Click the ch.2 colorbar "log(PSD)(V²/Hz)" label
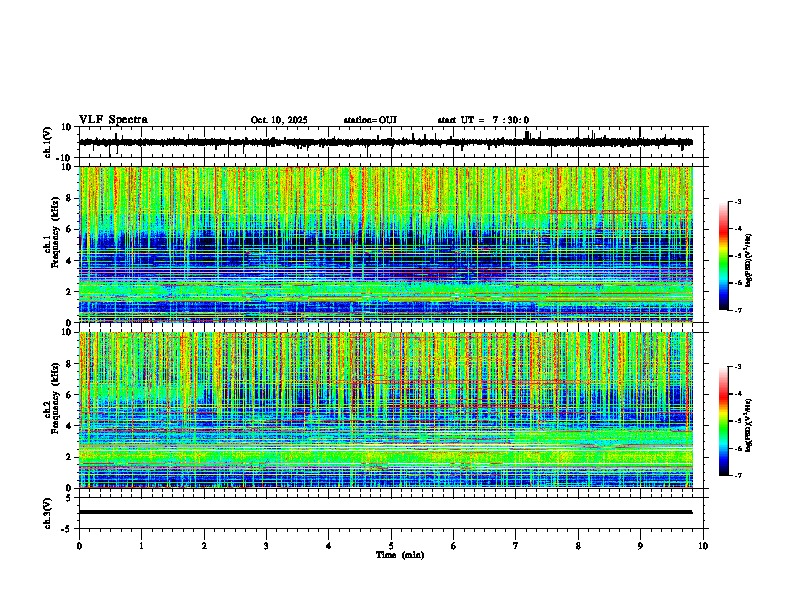Viewport: 792px width, 612px height. (x=748, y=425)
